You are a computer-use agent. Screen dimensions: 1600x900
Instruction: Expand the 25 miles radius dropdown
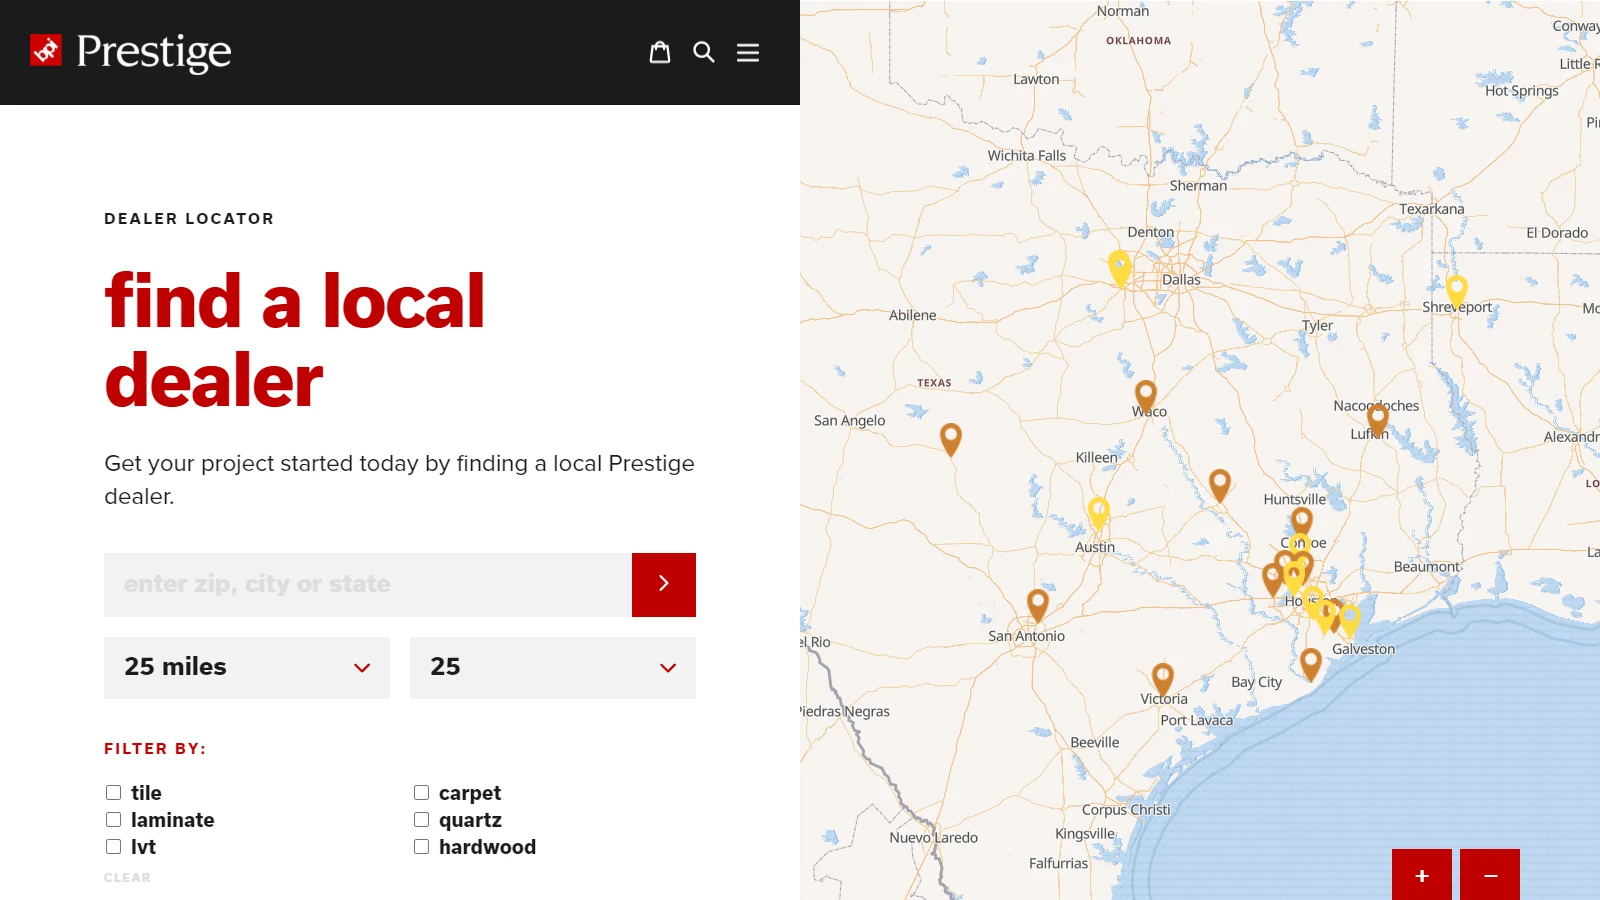coord(247,668)
